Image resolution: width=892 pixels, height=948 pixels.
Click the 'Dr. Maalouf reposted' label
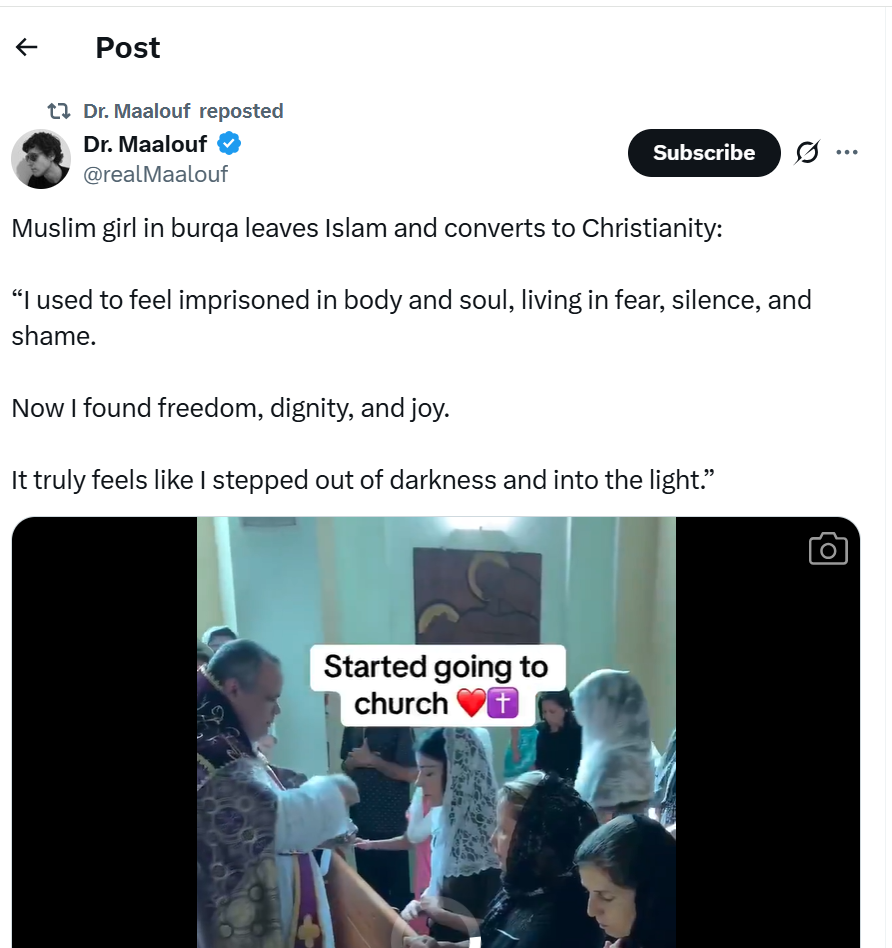point(184,111)
